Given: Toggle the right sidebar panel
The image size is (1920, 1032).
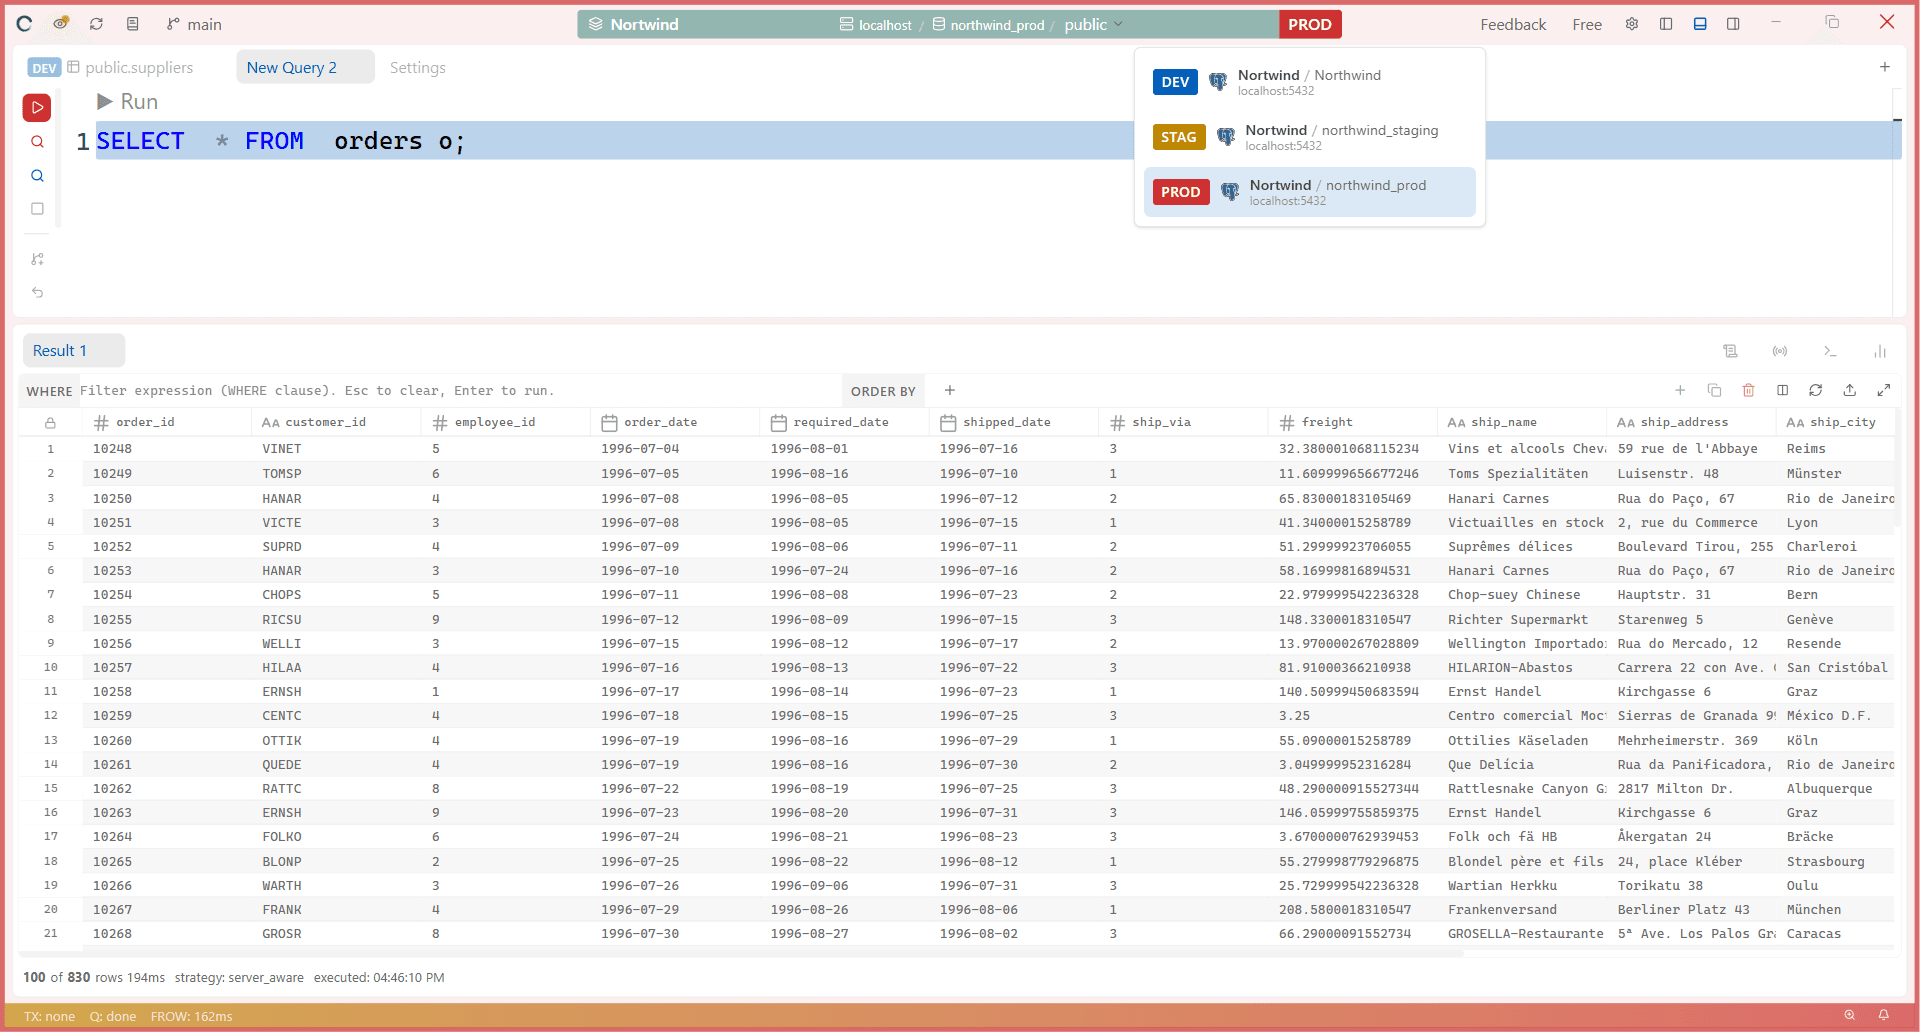Looking at the screenshot, I should 1733,24.
